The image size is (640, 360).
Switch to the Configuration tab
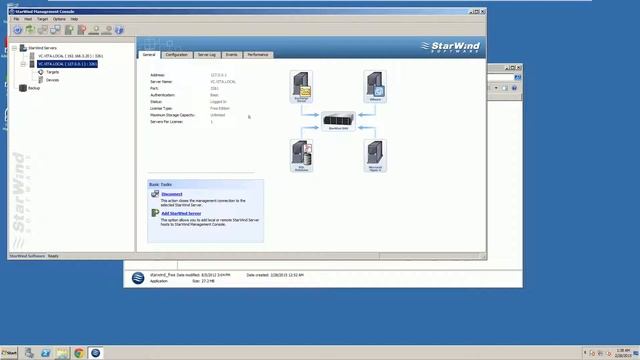point(177,55)
